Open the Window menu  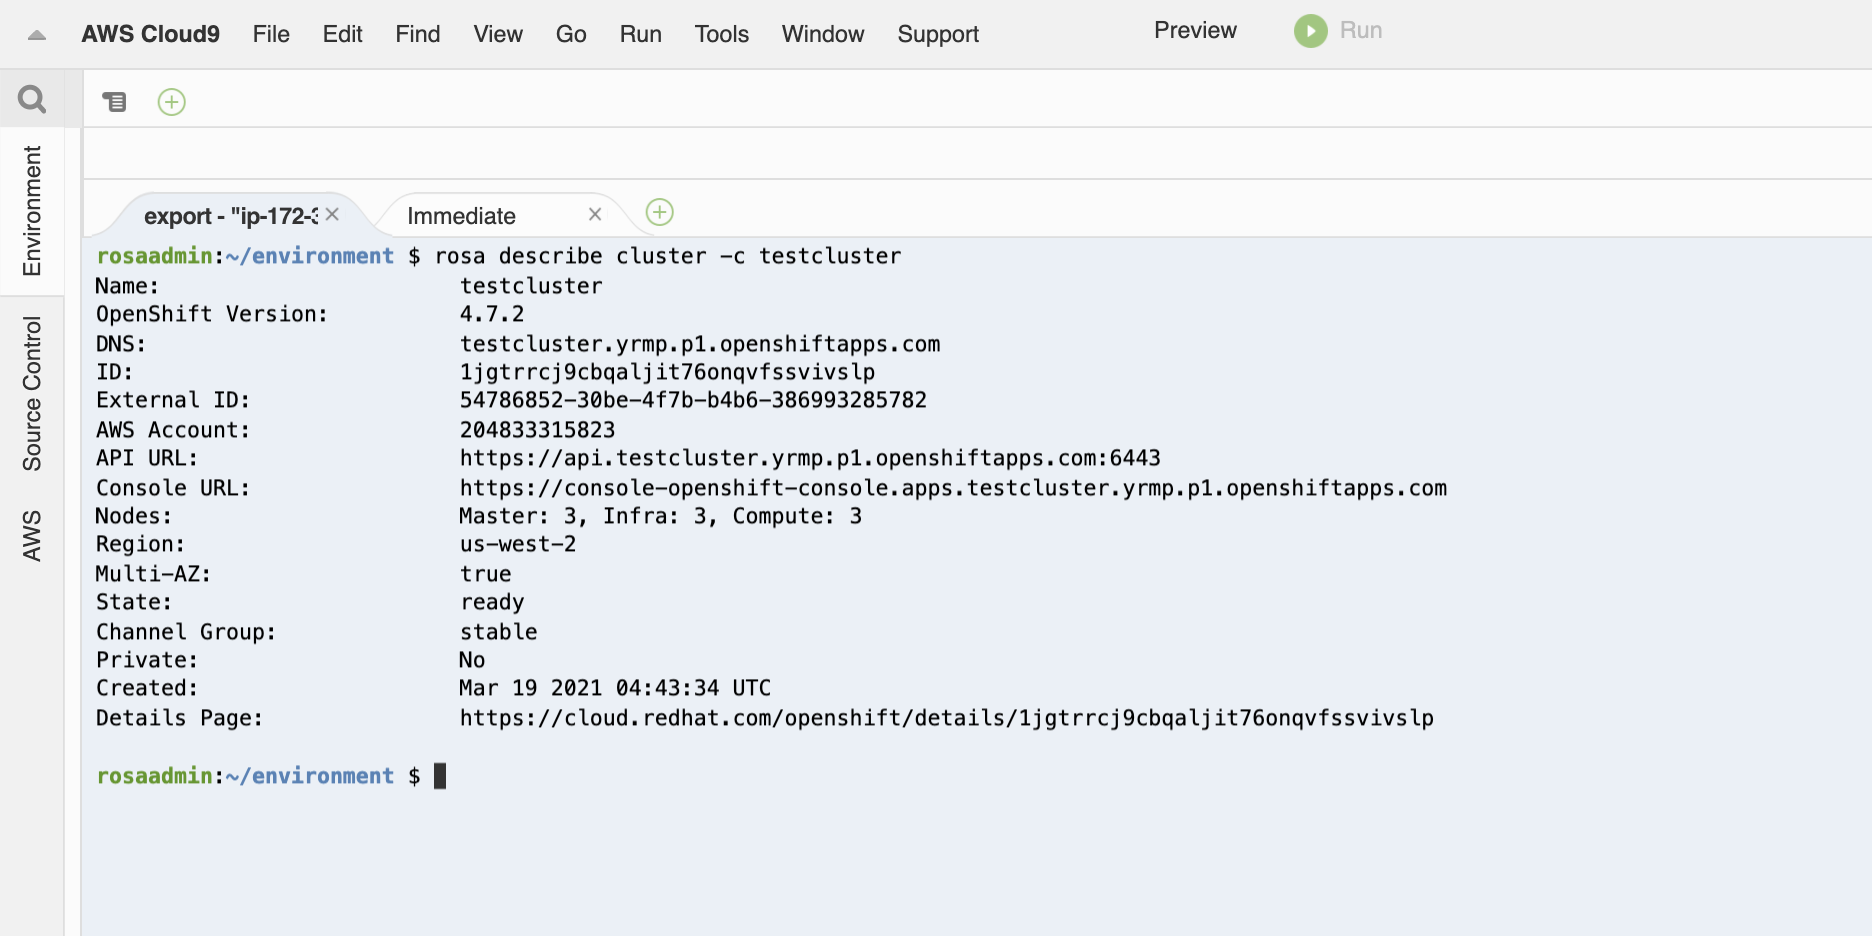[823, 34]
